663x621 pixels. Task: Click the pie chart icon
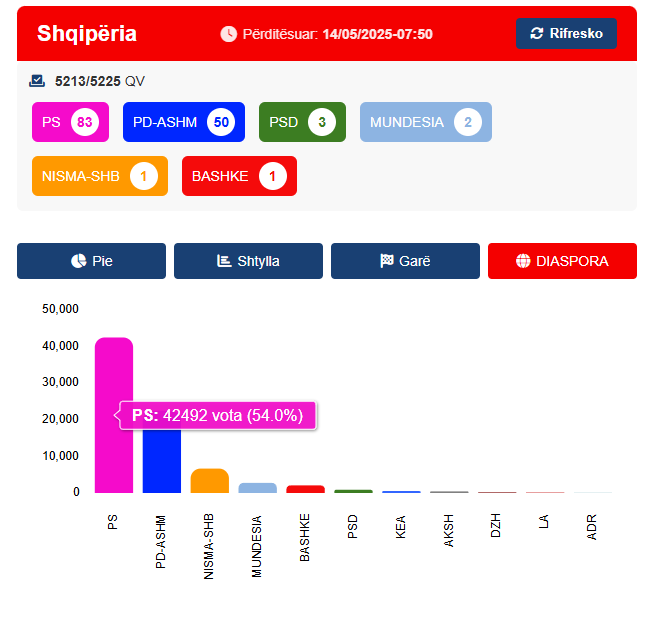click(78, 261)
